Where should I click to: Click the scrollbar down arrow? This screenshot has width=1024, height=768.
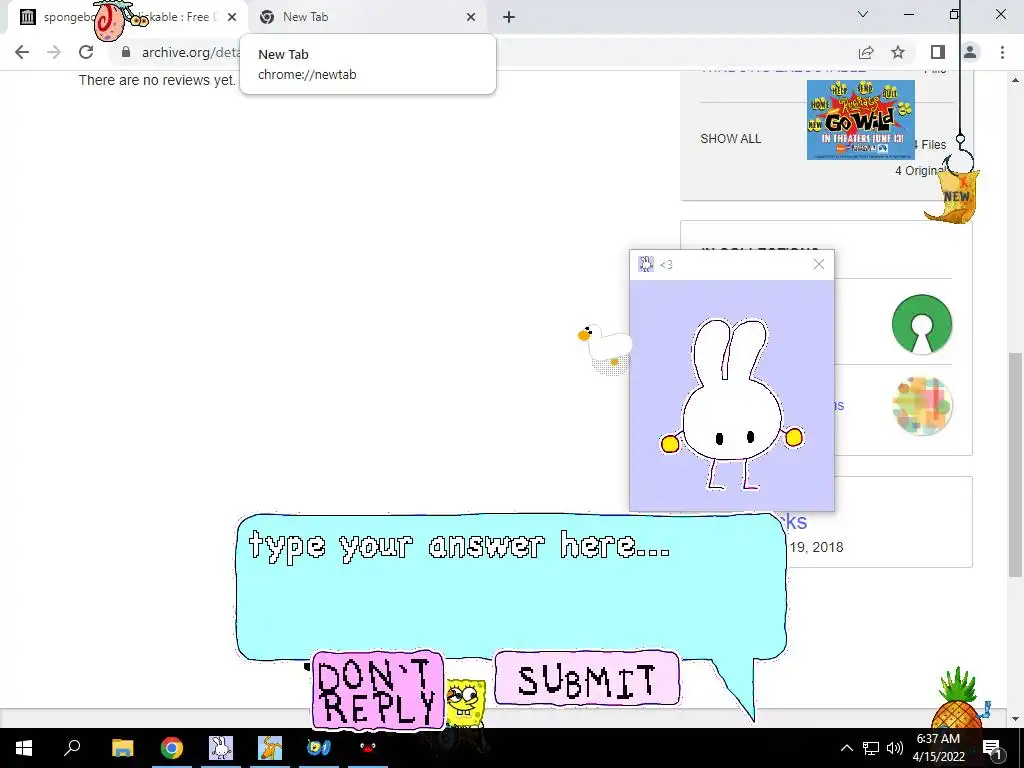coord(1015,718)
